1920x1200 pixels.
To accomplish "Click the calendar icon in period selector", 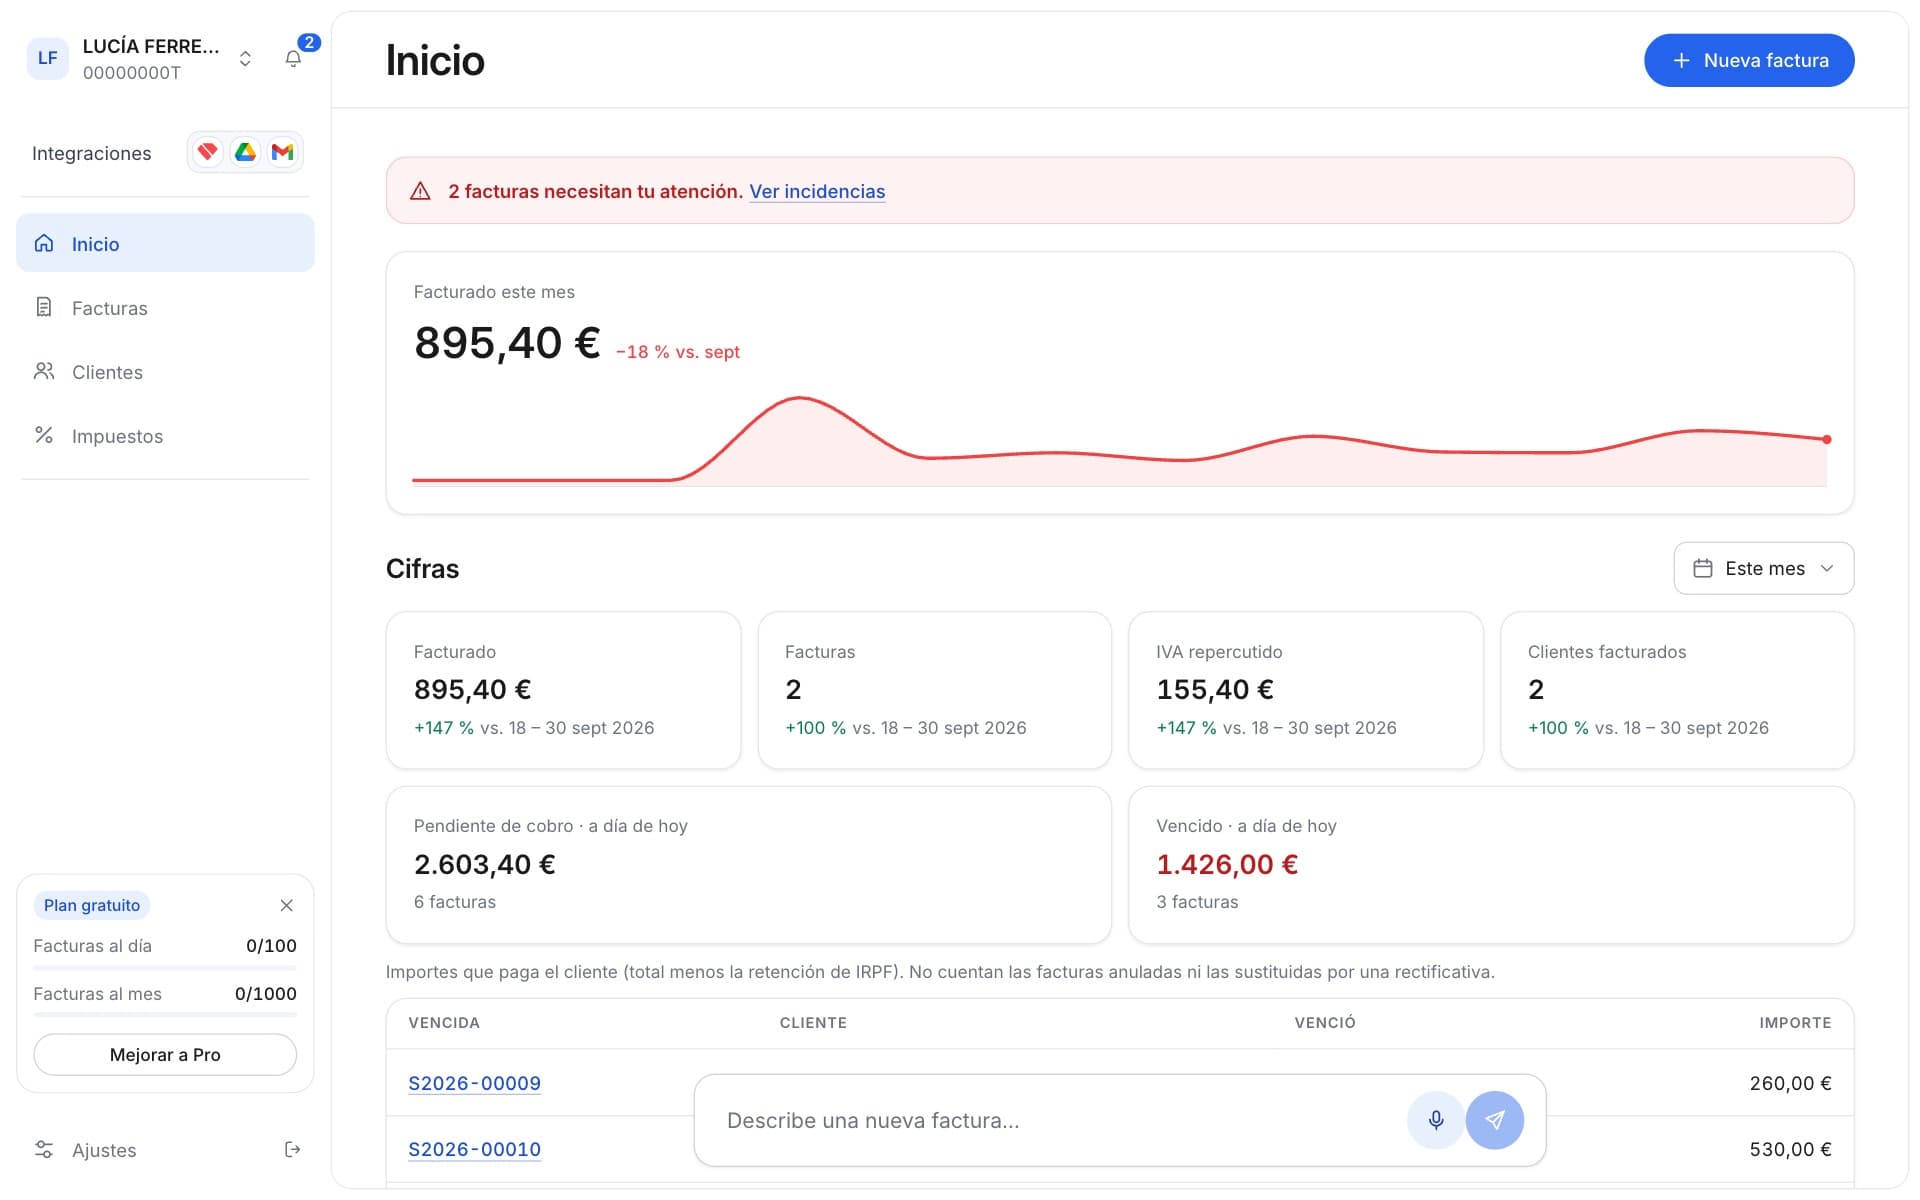I will [x=1703, y=568].
